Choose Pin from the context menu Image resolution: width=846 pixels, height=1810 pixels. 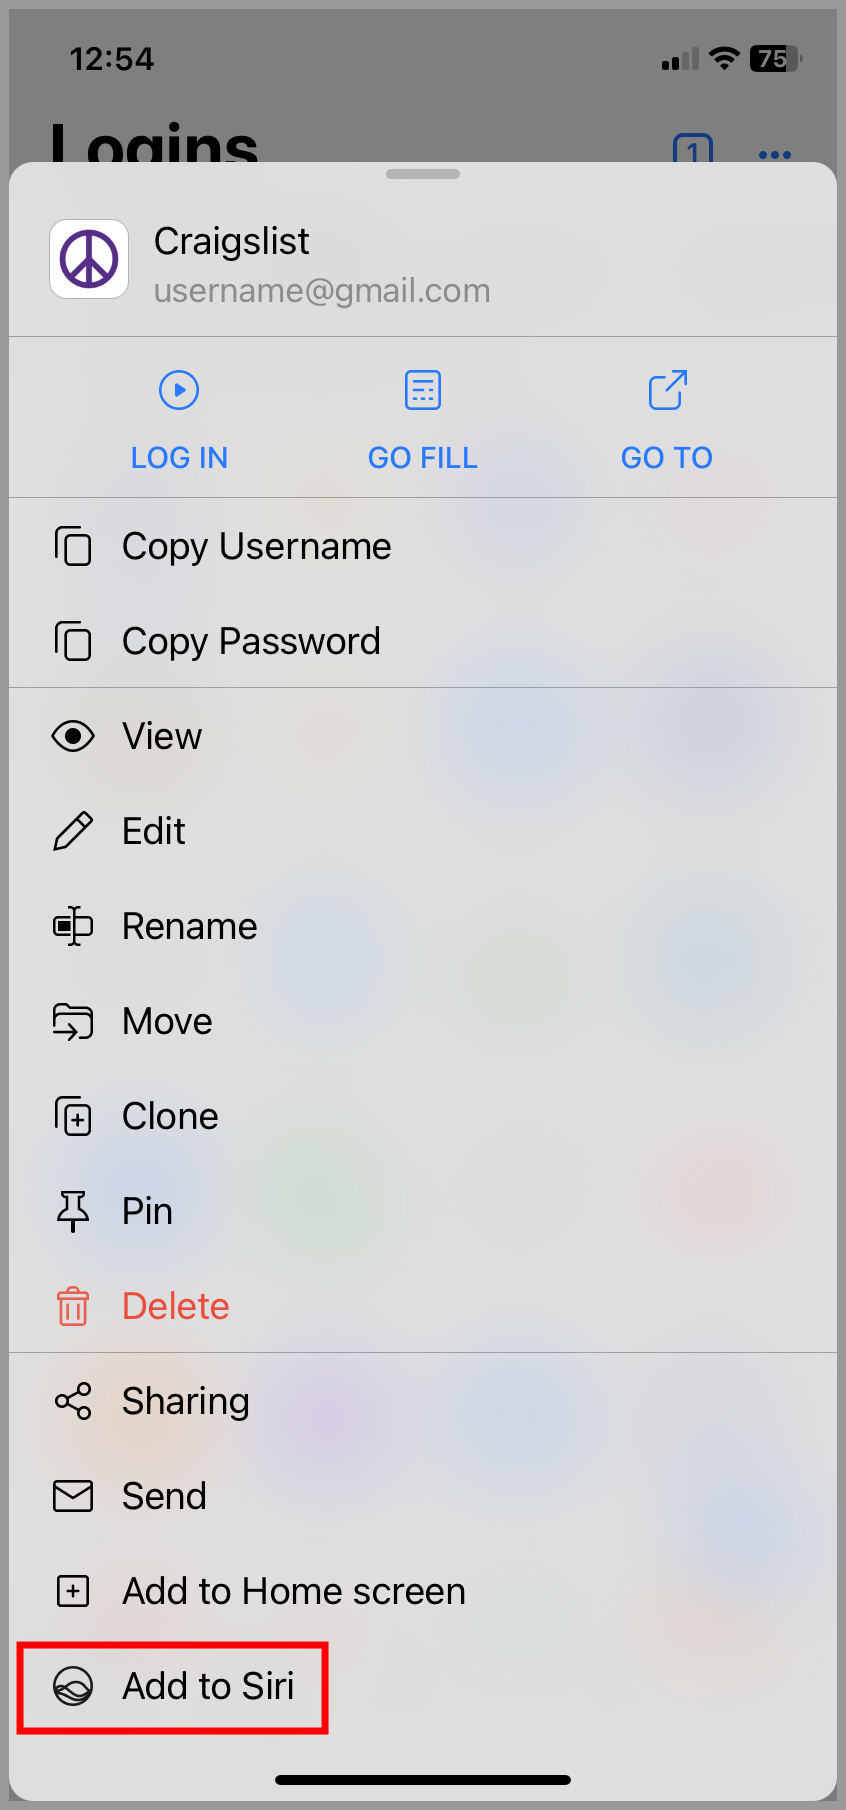pyautogui.click(x=147, y=1211)
